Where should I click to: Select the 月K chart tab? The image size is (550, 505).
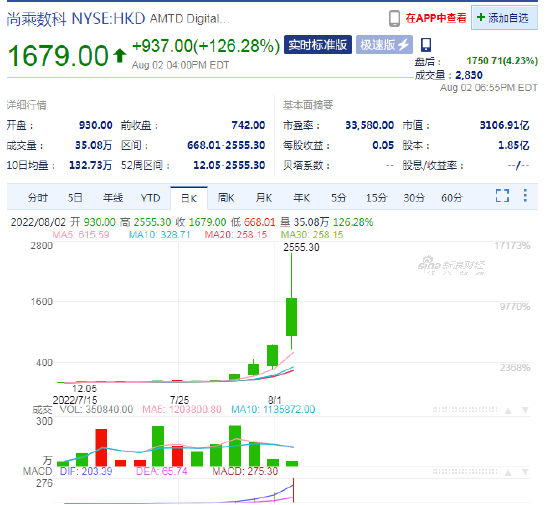pyautogui.click(x=264, y=198)
